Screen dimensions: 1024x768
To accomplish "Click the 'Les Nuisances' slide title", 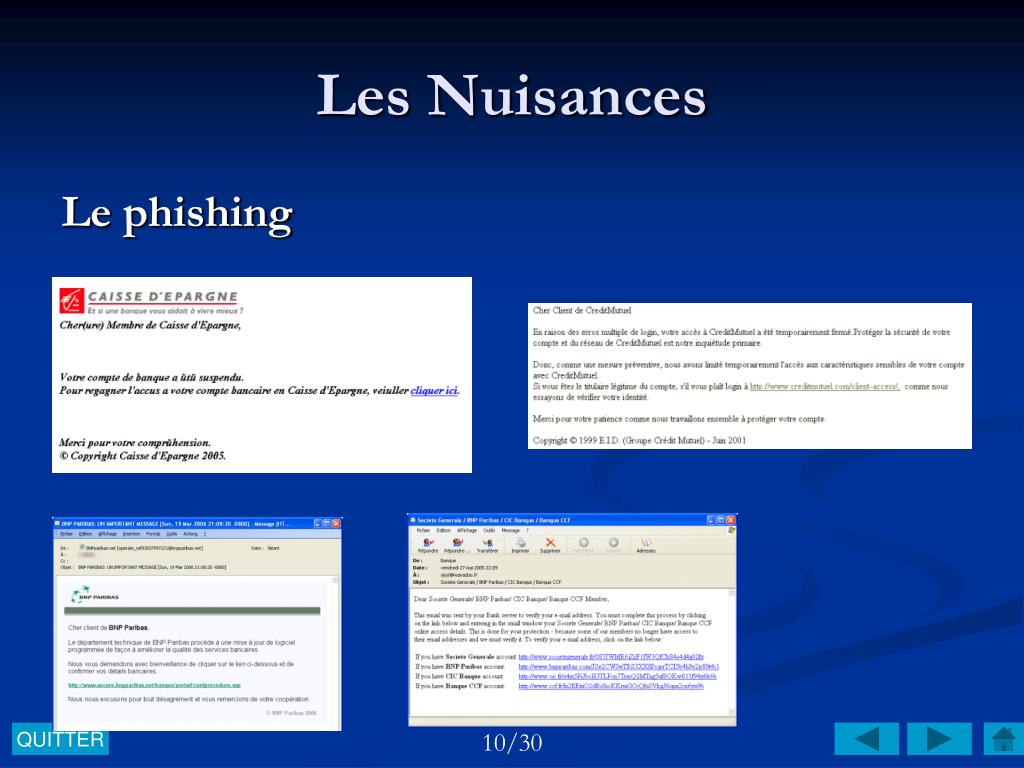I will coord(511,95).
